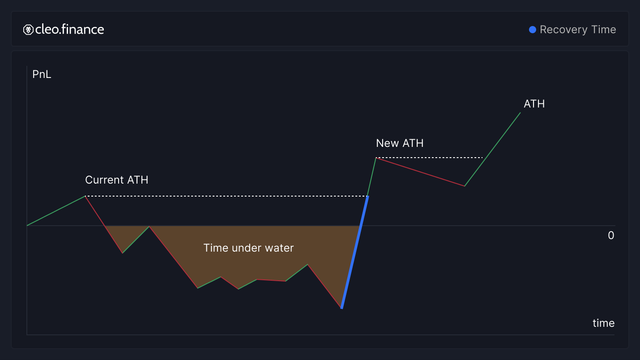Click the final ATH label at top right

[x=534, y=104]
